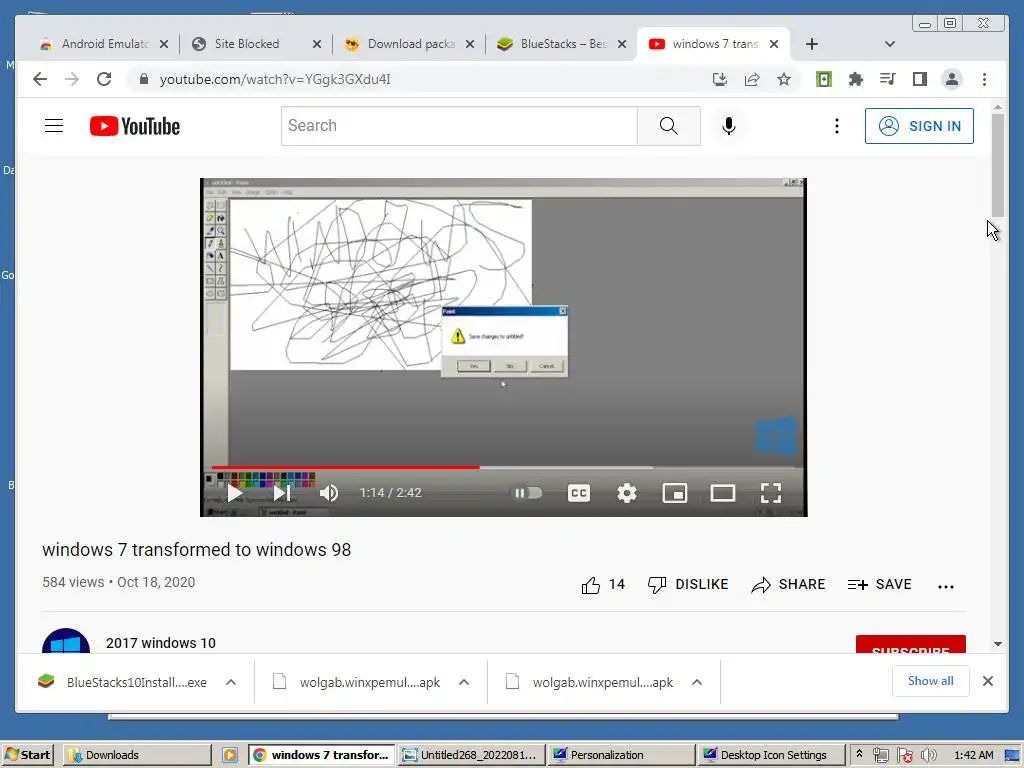Viewport: 1024px width, 768px height.
Task: Bookmark this page with the star
Action: click(x=784, y=79)
